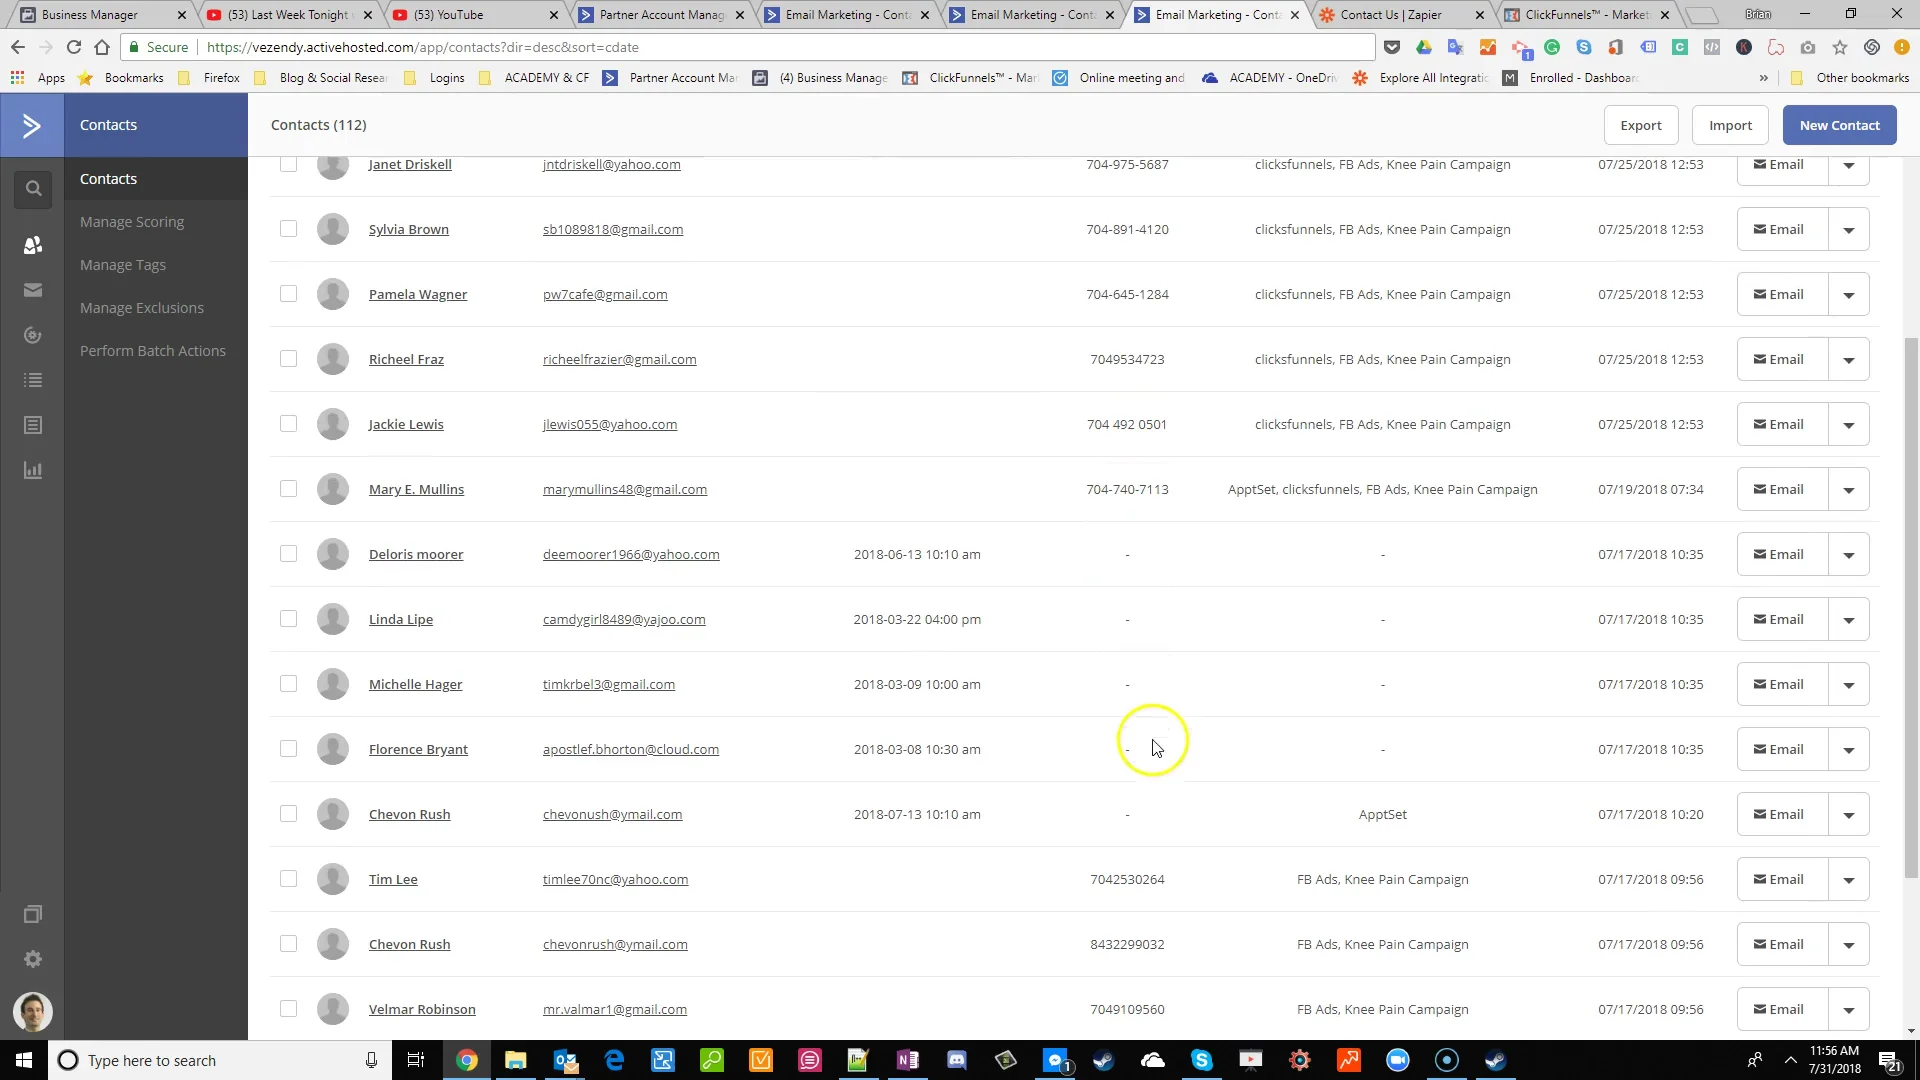
Task: Expand the dropdown next to Florence Bryant's Email button
Action: [1848, 750]
